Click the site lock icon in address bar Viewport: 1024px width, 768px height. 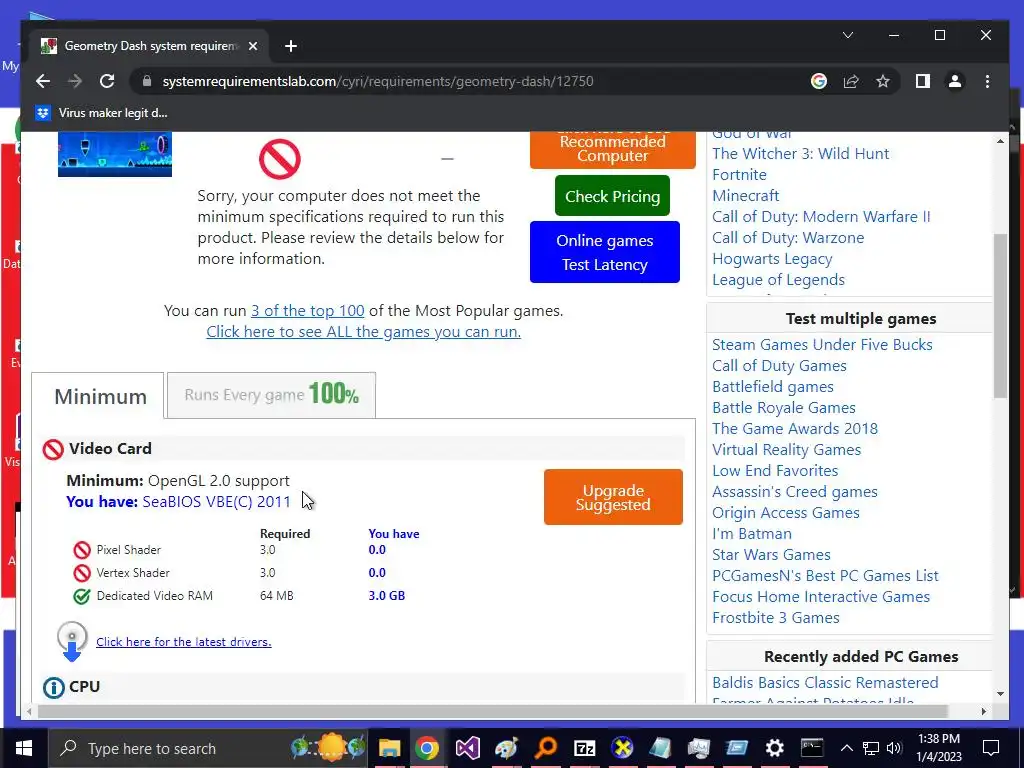(147, 81)
